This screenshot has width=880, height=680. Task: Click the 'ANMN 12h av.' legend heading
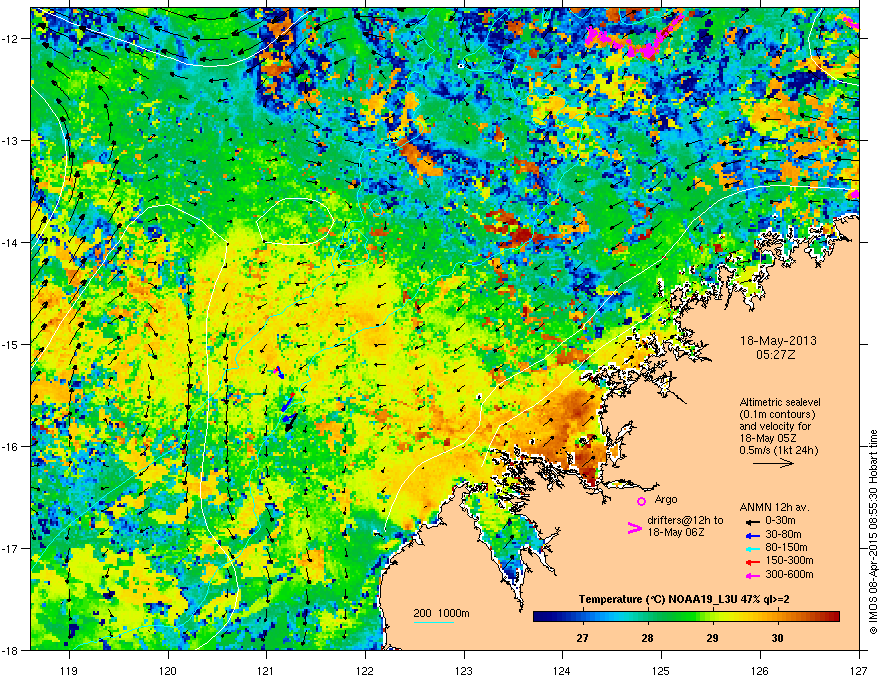(774, 507)
